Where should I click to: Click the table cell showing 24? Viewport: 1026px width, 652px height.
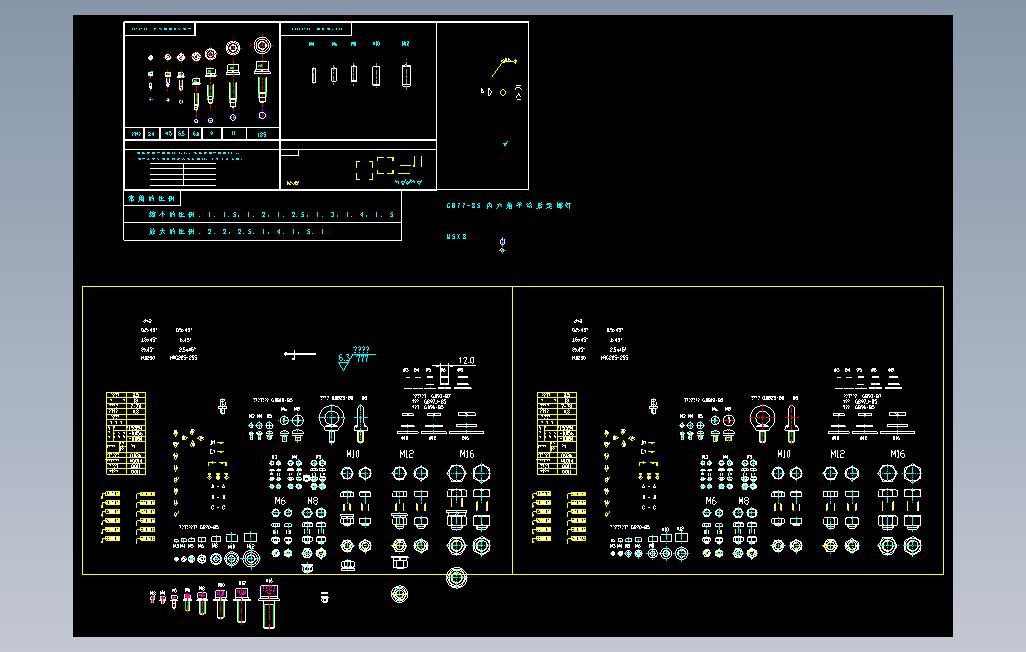[151, 134]
